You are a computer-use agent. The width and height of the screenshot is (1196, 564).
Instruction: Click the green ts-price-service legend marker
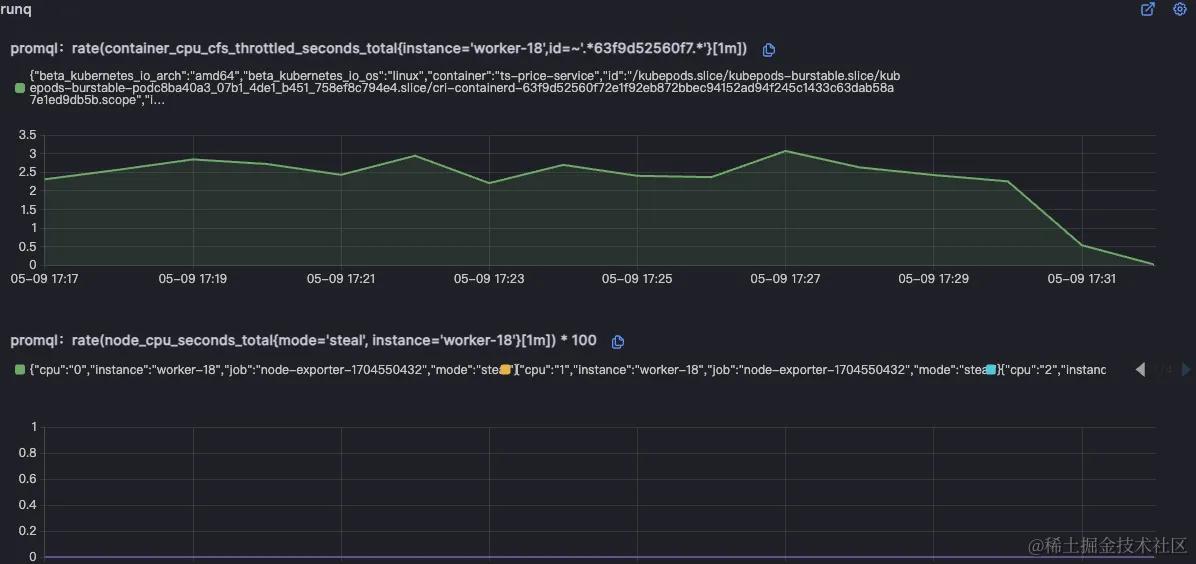pyautogui.click(x=20, y=89)
